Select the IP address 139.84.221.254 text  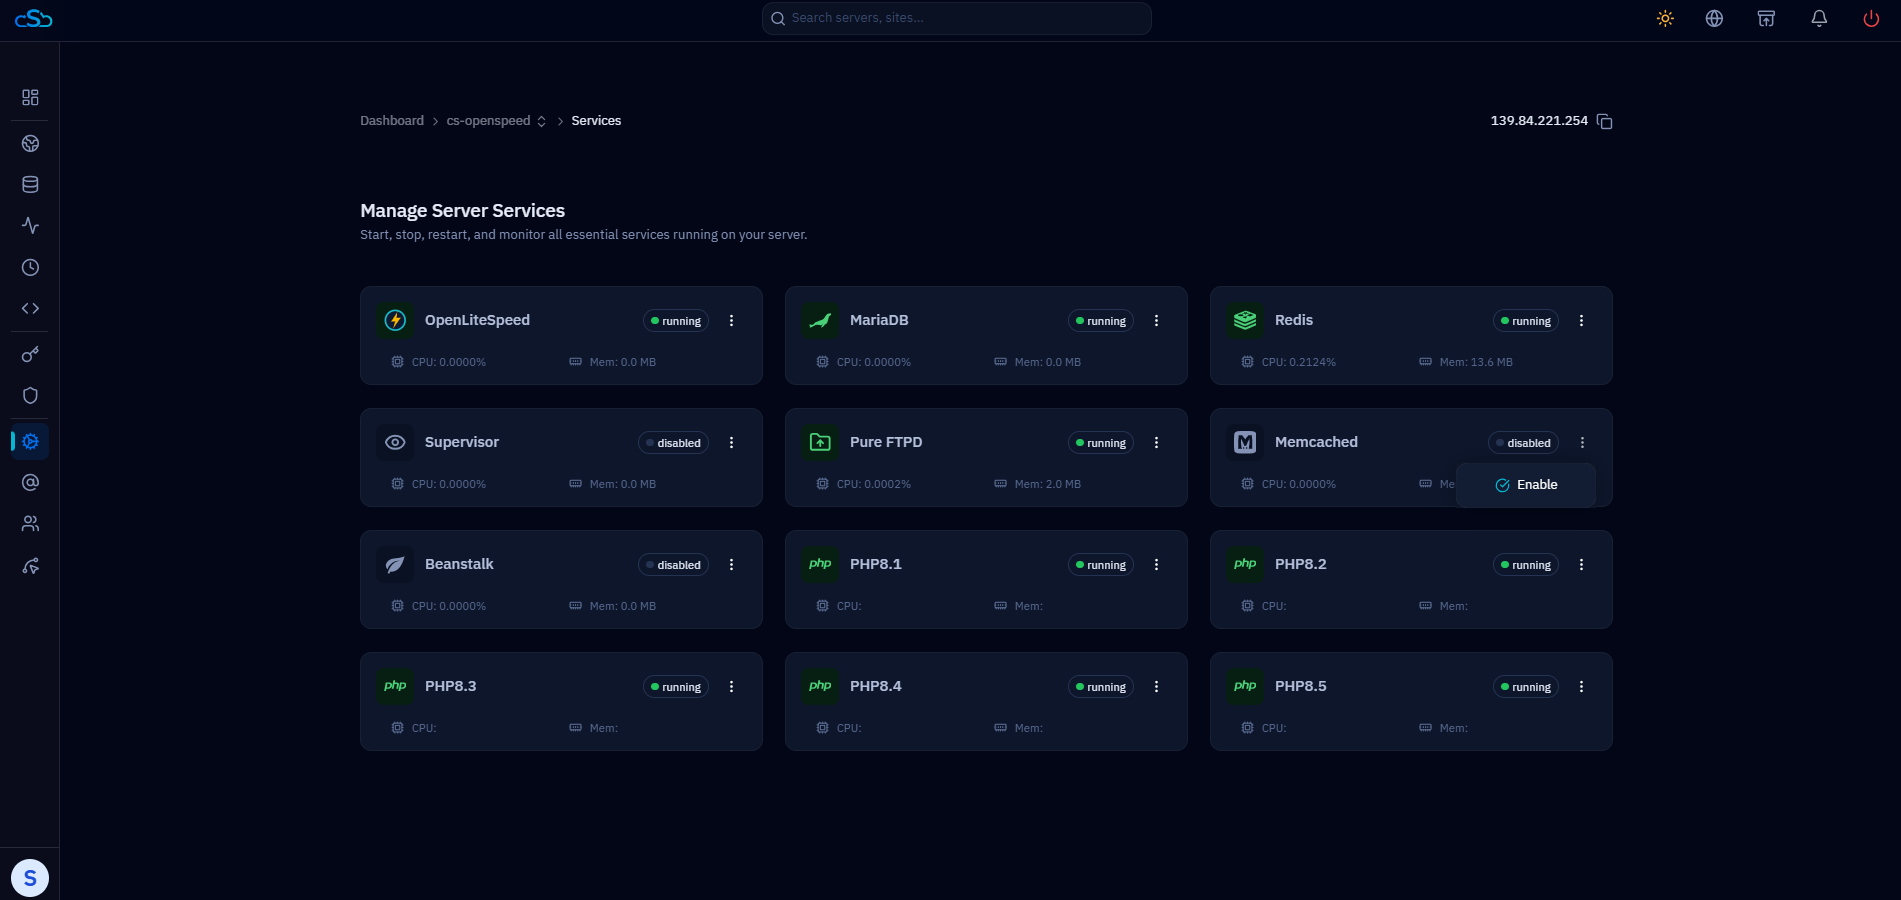click(x=1539, y=121)
